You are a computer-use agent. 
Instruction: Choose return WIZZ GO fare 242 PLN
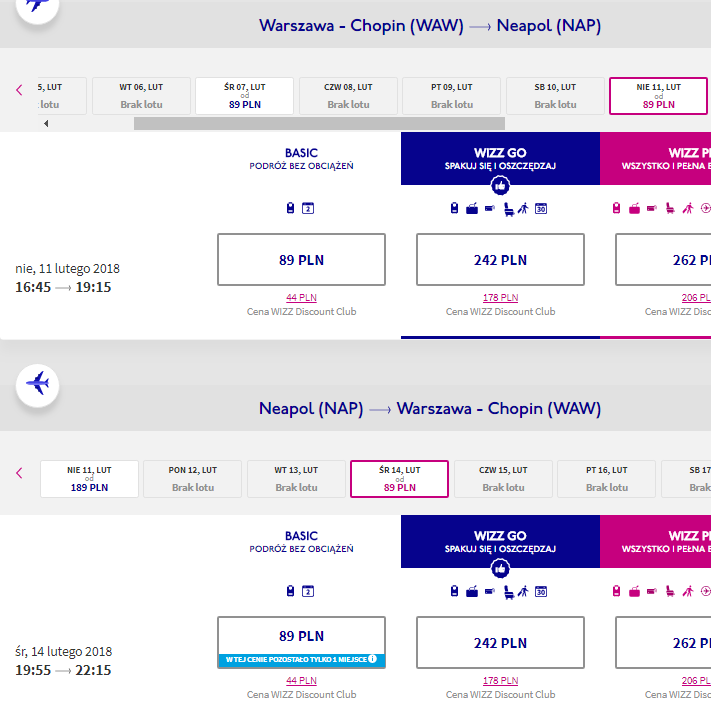500,643
